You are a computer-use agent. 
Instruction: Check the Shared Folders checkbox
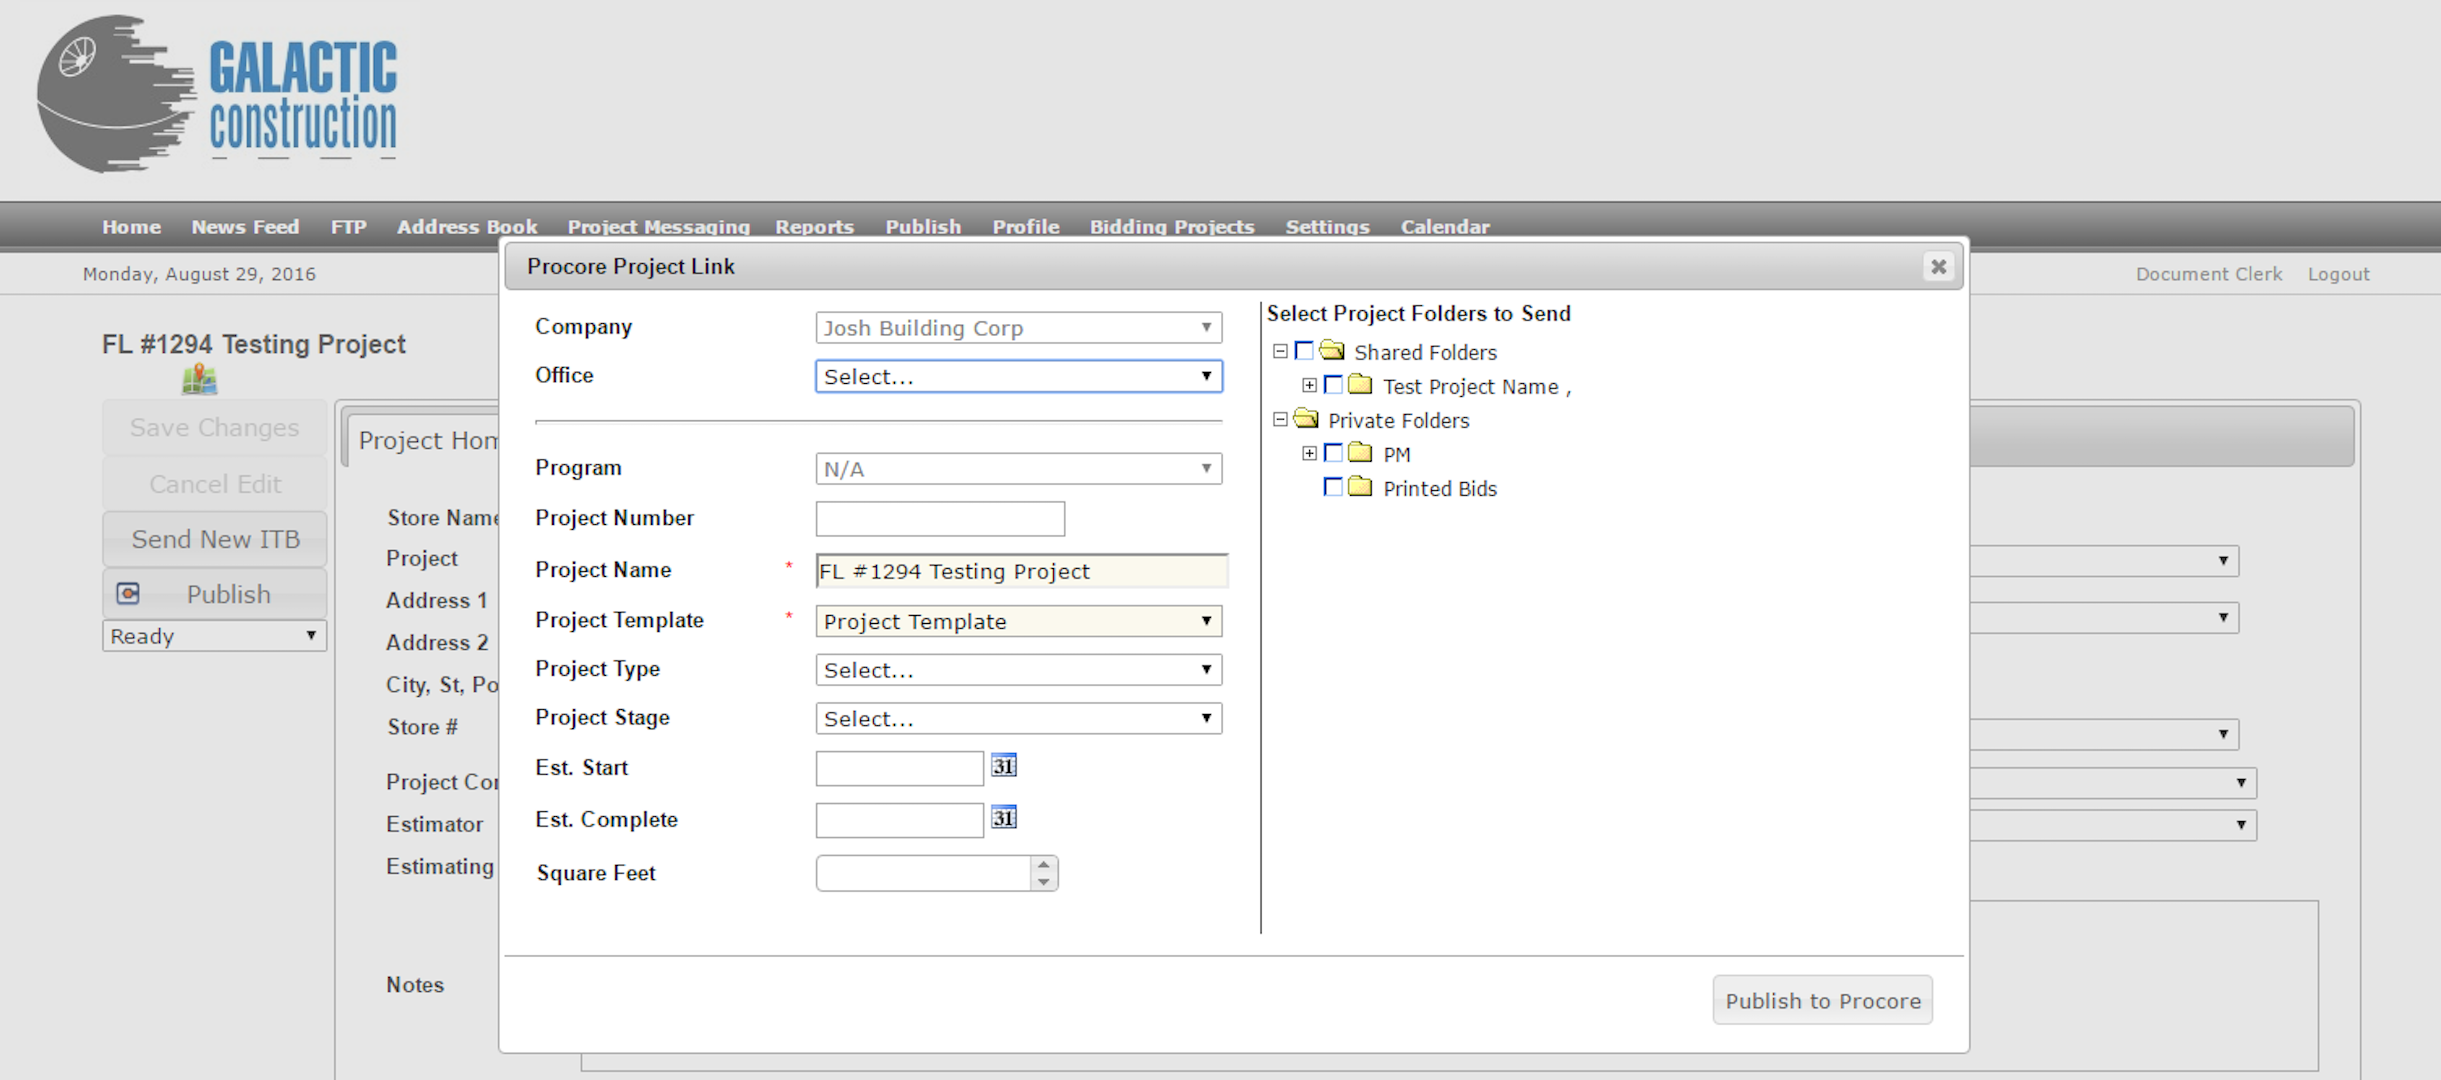(1303, 351)
